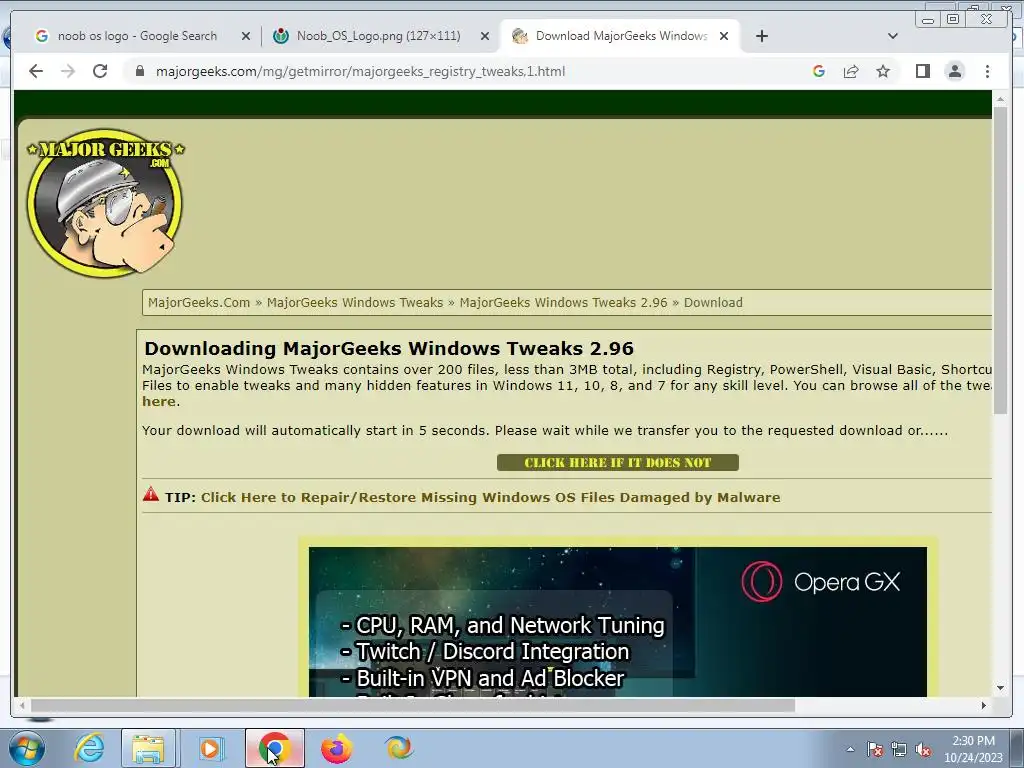Select the Download MajorGeeks Windows tab
Image resolution: width=1024 pixels, height=768 pixels.
pyautogui.click(x=621, y=36)
